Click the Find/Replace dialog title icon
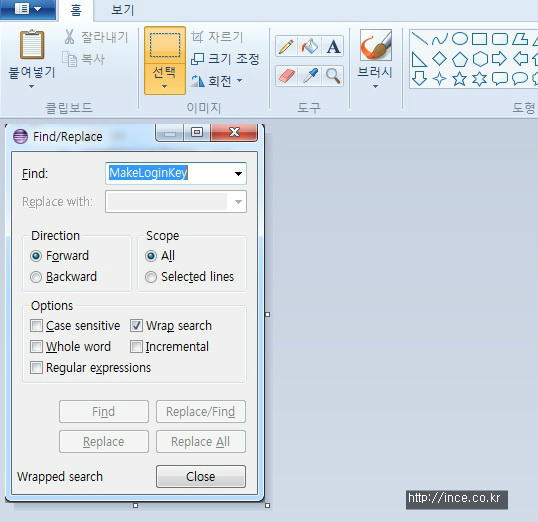Viewport: 538px width, 522px height. click(x=20, y=137)
